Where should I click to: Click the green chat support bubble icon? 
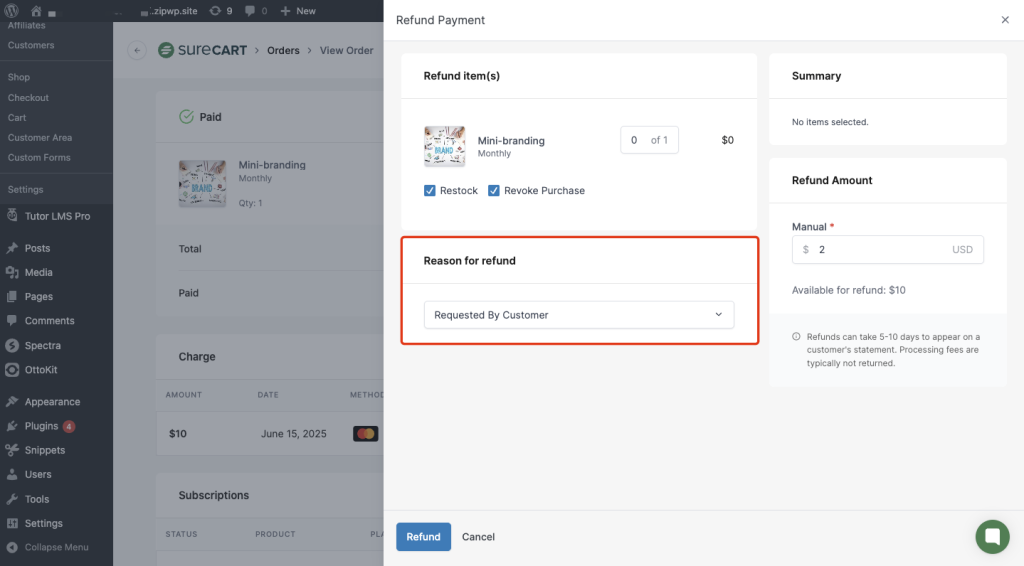tap(992, 537)
